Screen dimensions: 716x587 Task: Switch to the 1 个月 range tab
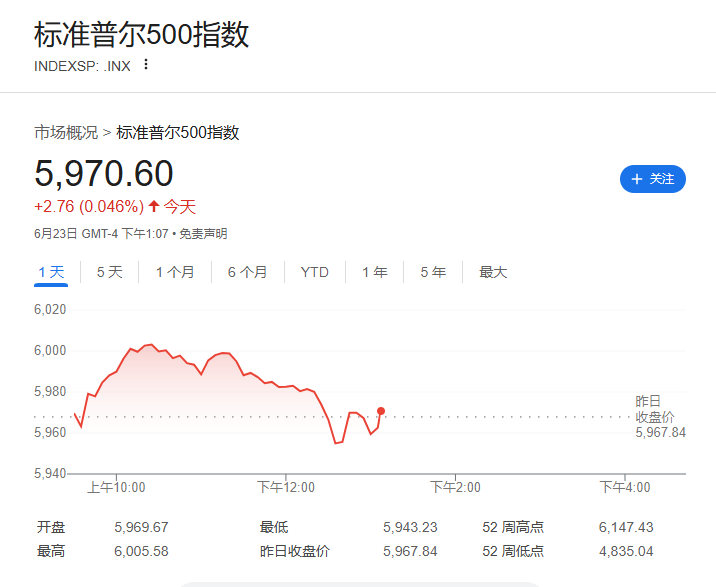click(175, 272)
